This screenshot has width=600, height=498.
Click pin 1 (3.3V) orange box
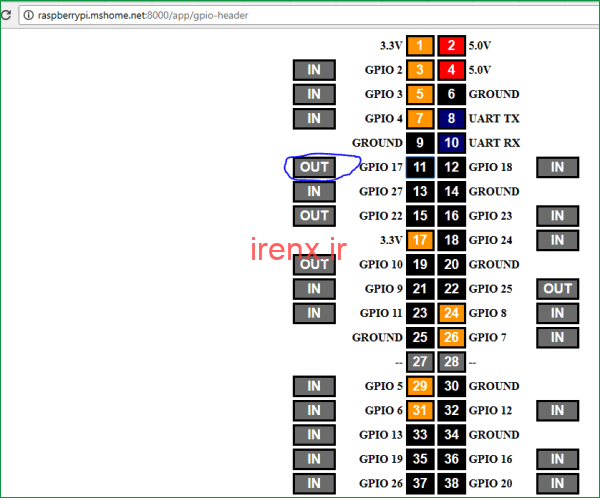point(420,46)
